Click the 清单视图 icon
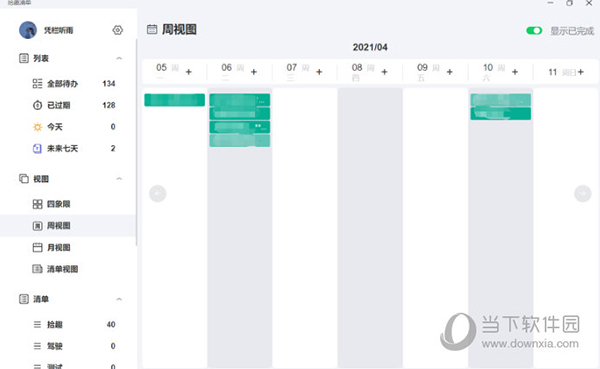Viewport: 600px width, 369px height. (x=37, y=269)
